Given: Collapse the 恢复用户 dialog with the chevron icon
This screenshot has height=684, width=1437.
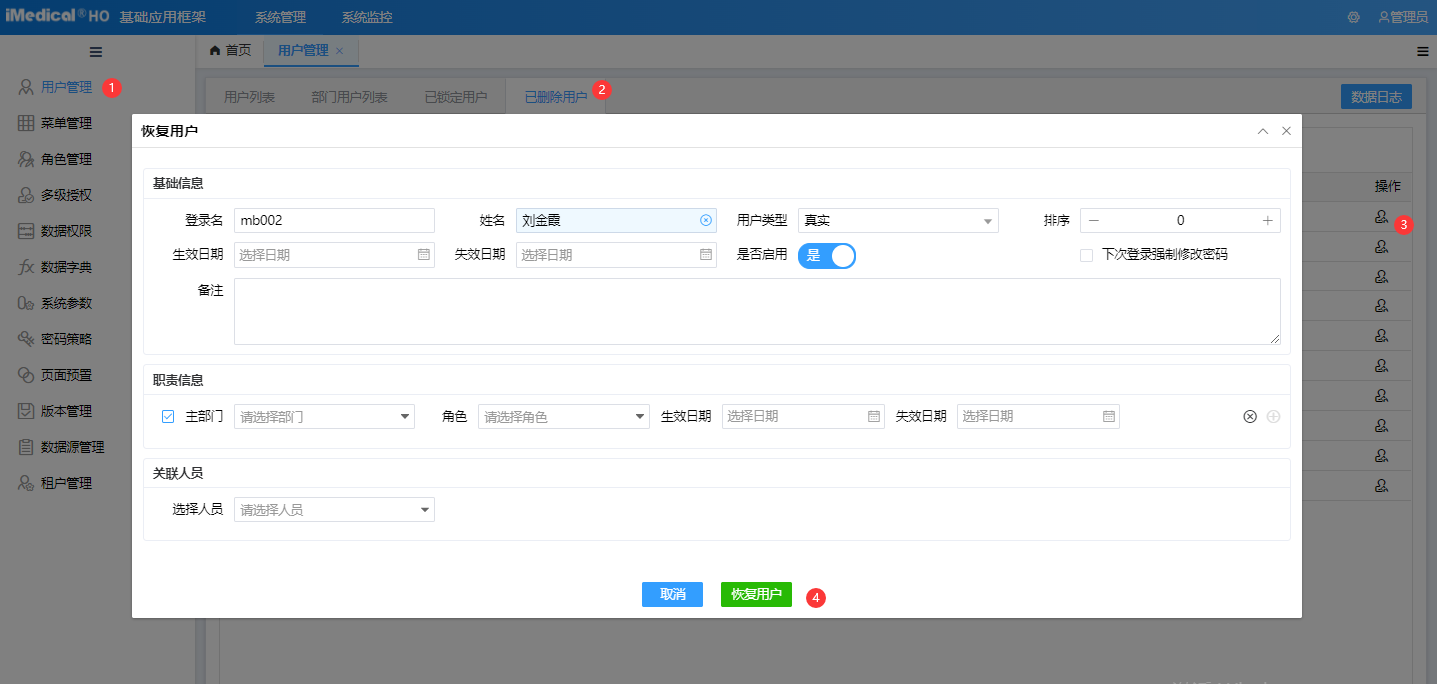Looking at the screenshot, I should (1263, 131).
